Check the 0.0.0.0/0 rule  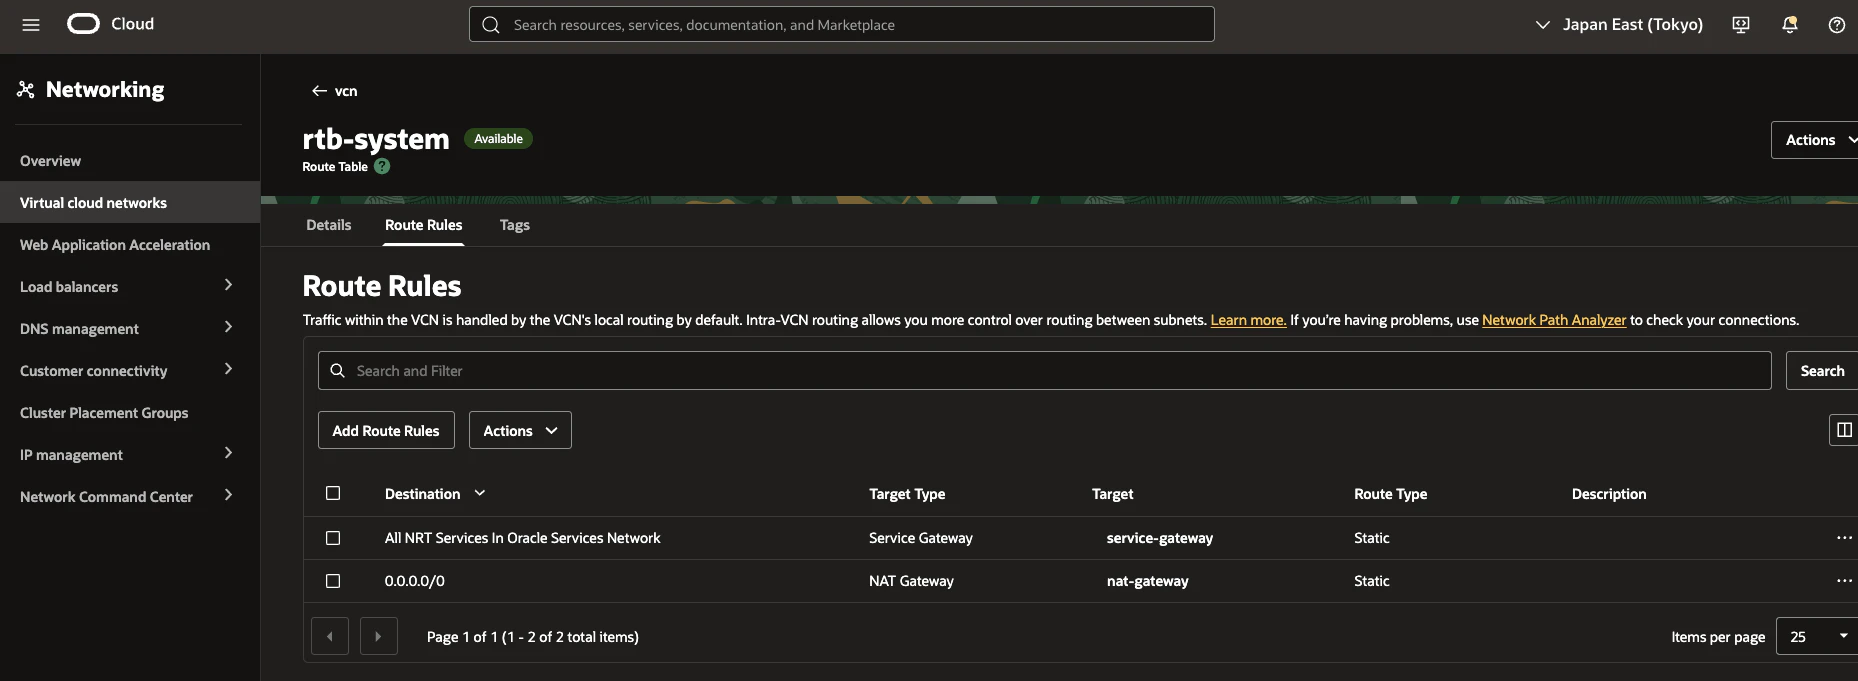(333, 581)
